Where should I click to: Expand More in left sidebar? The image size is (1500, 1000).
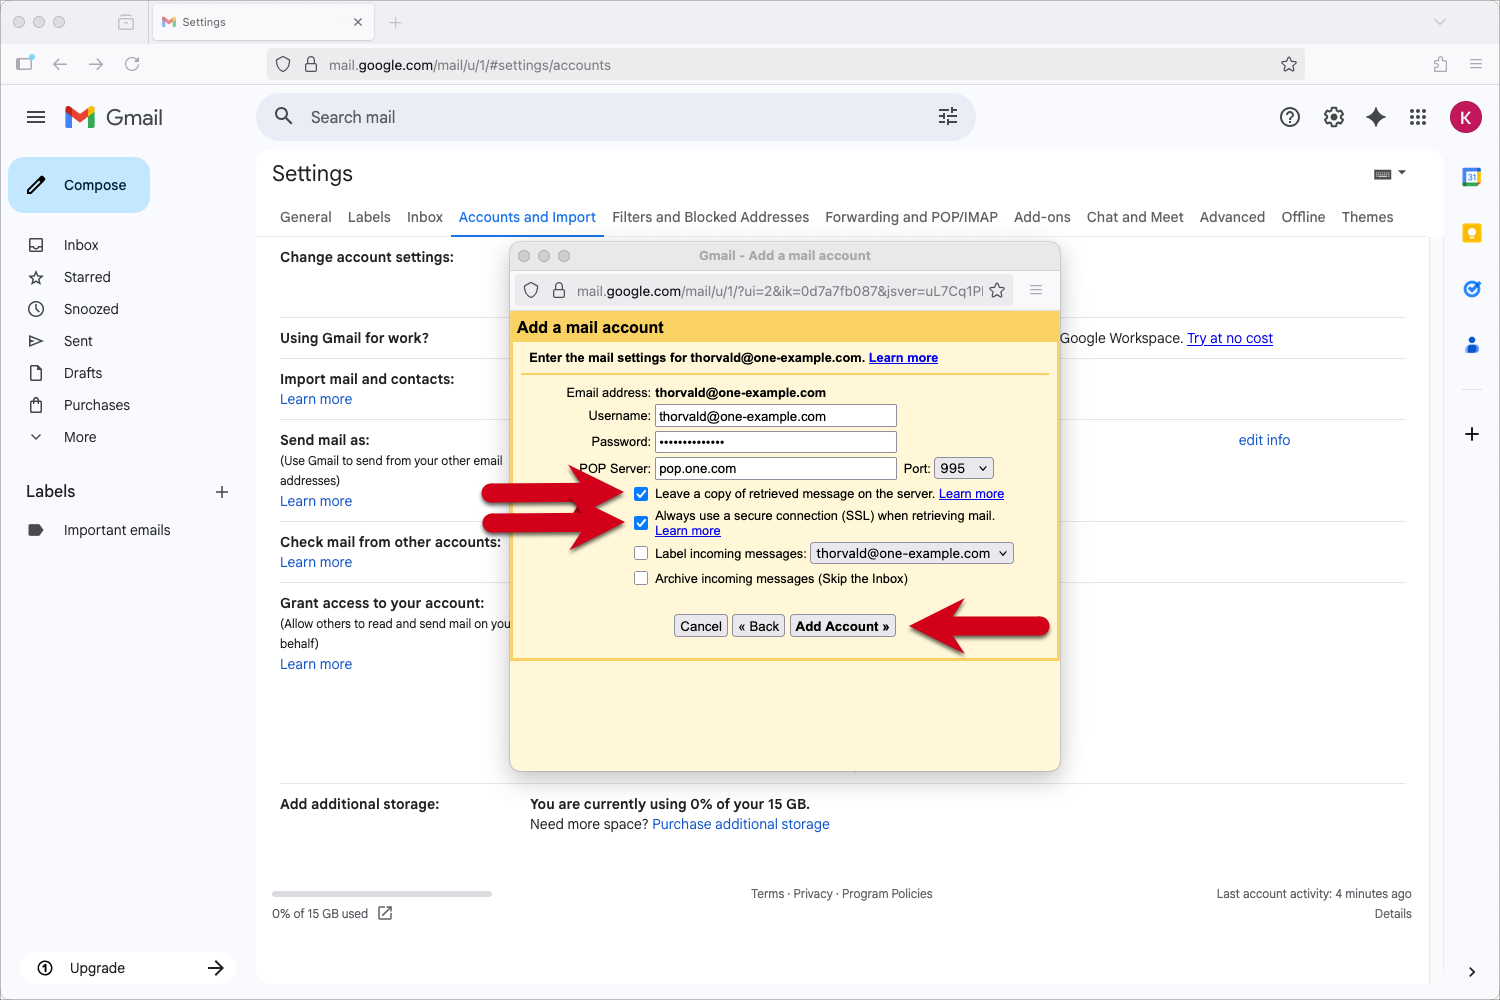80,437
